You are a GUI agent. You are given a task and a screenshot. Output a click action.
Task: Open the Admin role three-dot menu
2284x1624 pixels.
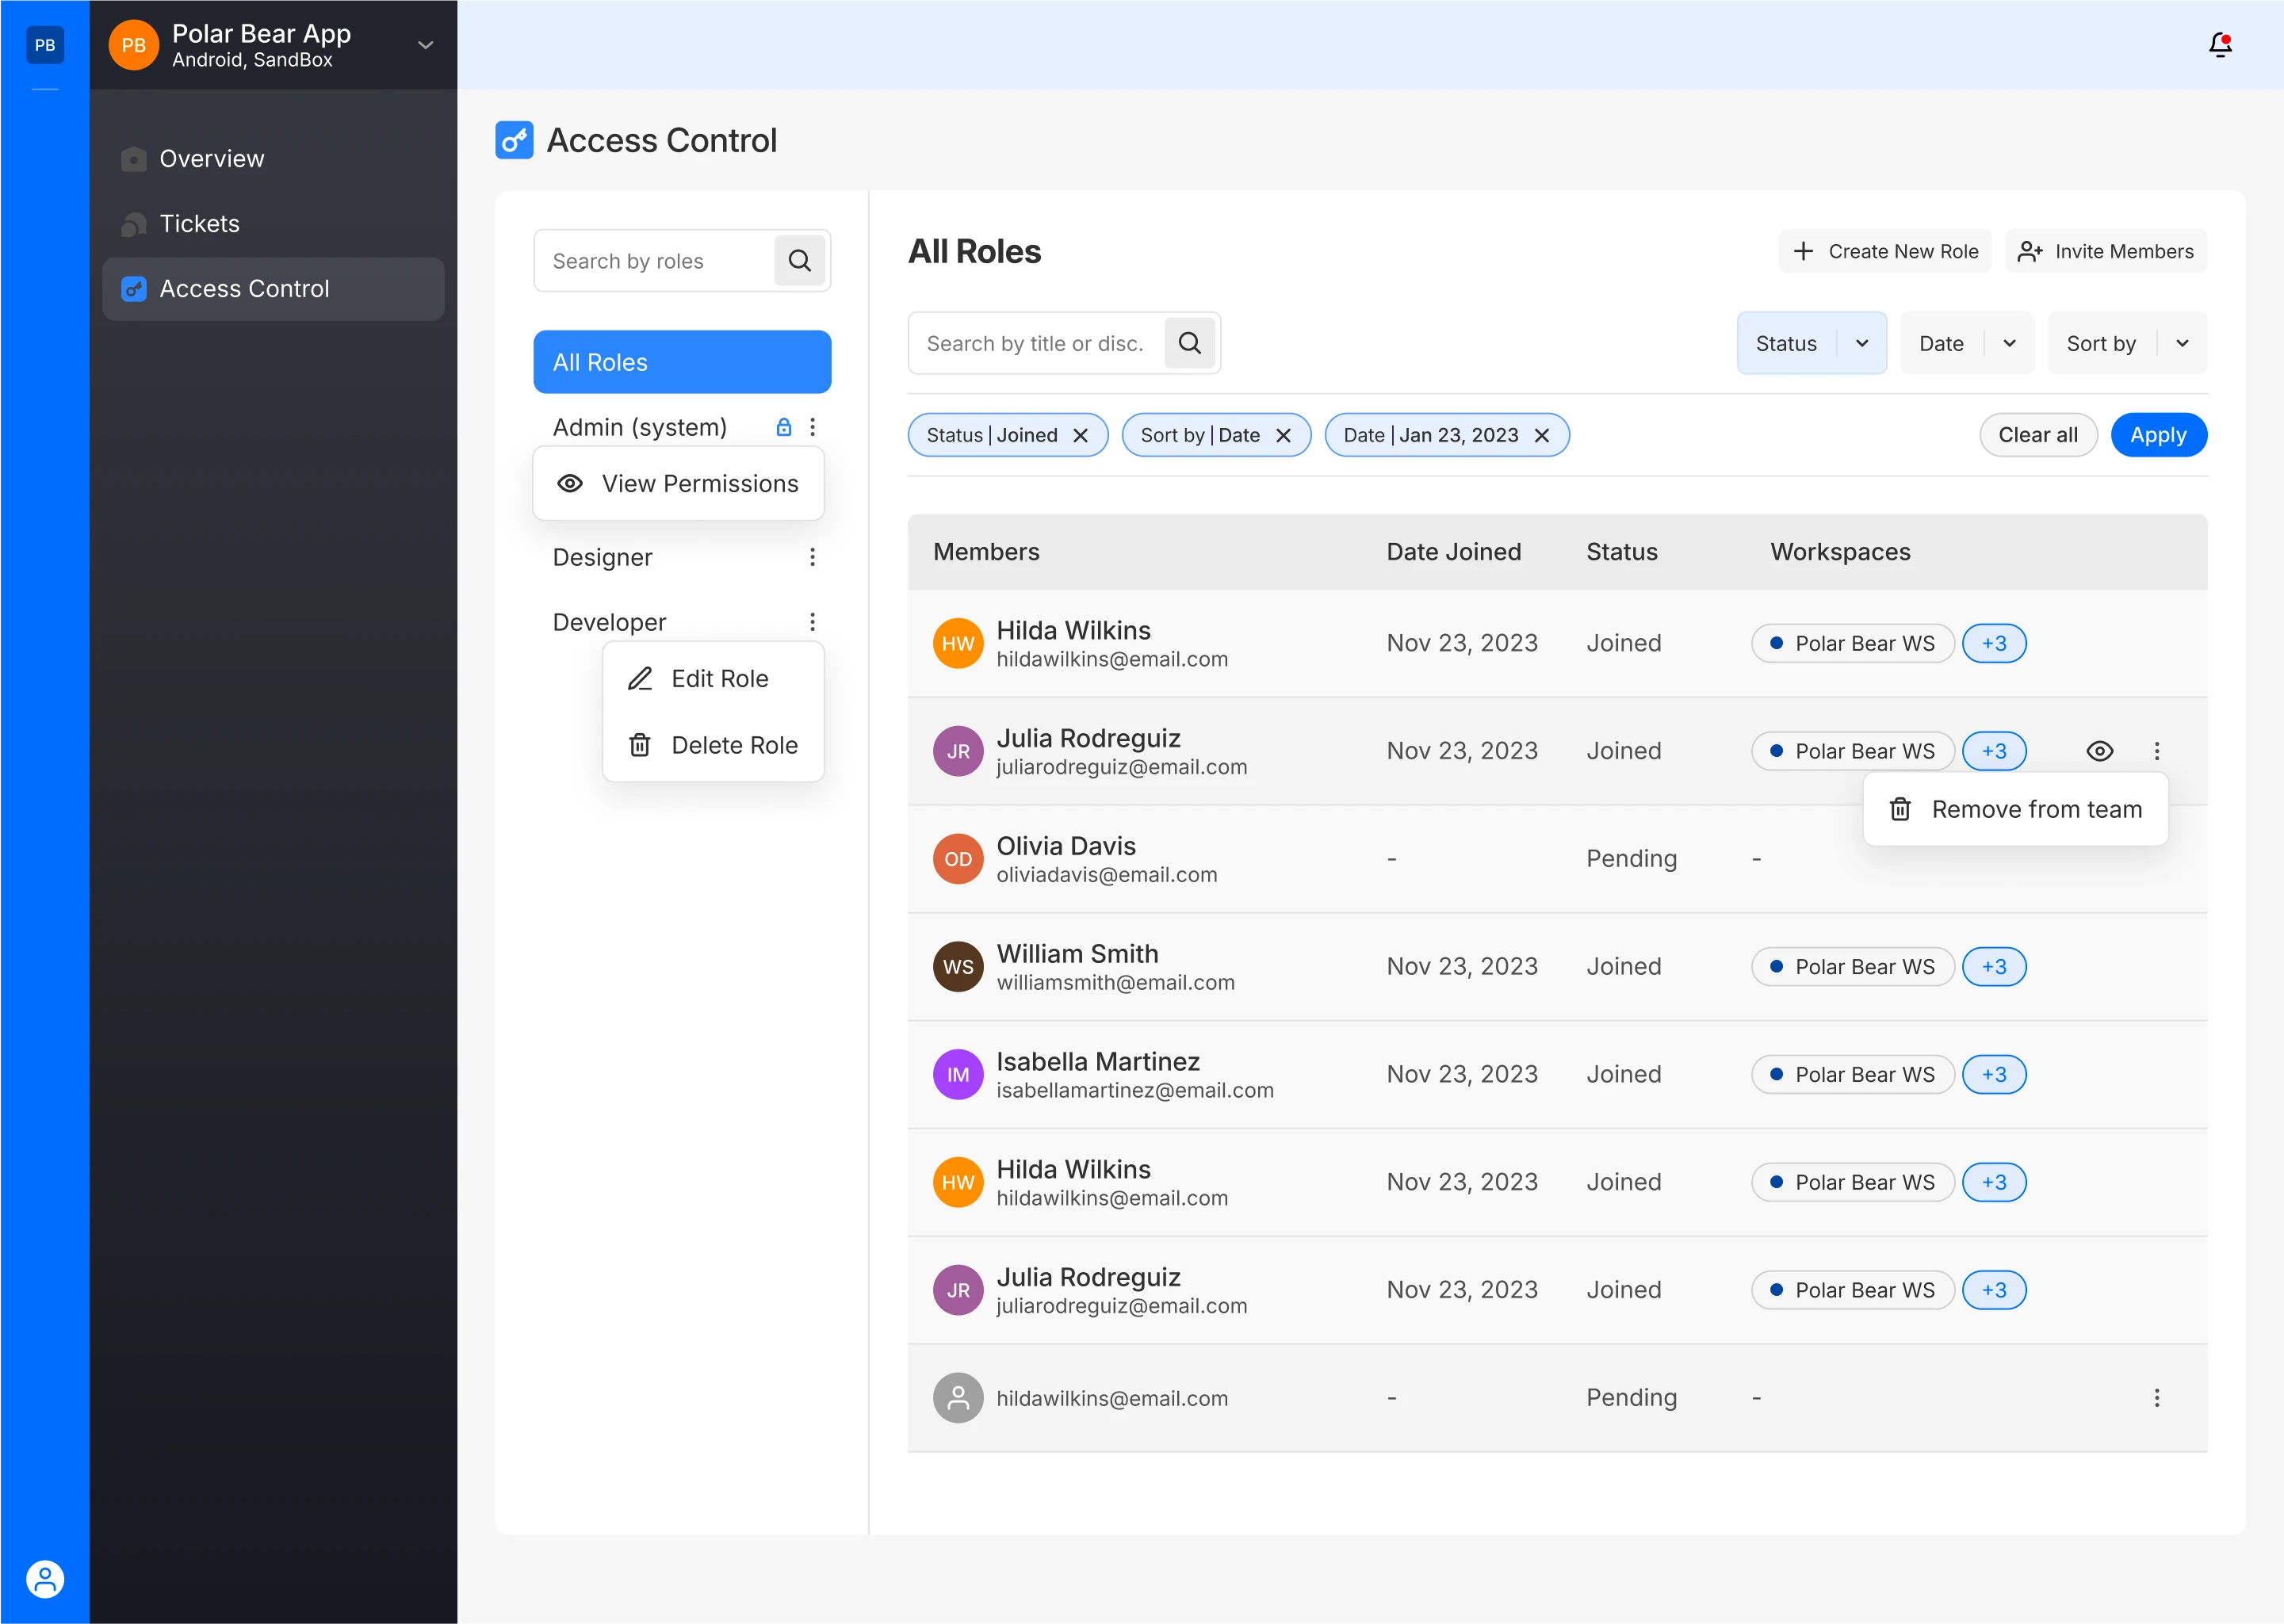click(812, 427)
